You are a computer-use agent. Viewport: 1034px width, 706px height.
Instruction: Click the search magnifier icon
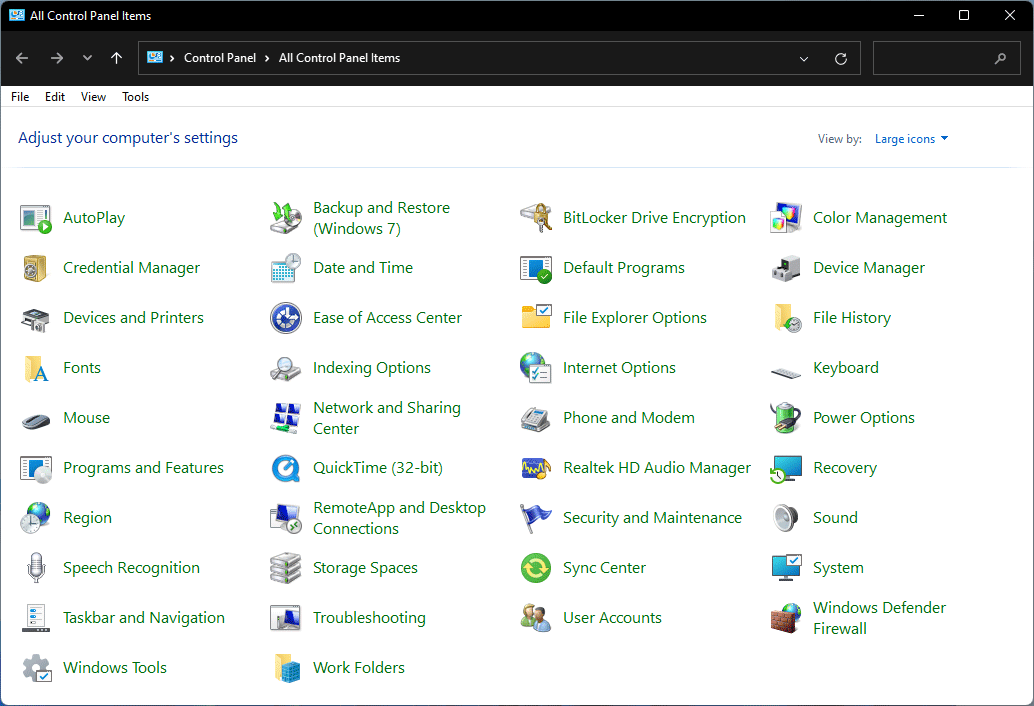1000,59
